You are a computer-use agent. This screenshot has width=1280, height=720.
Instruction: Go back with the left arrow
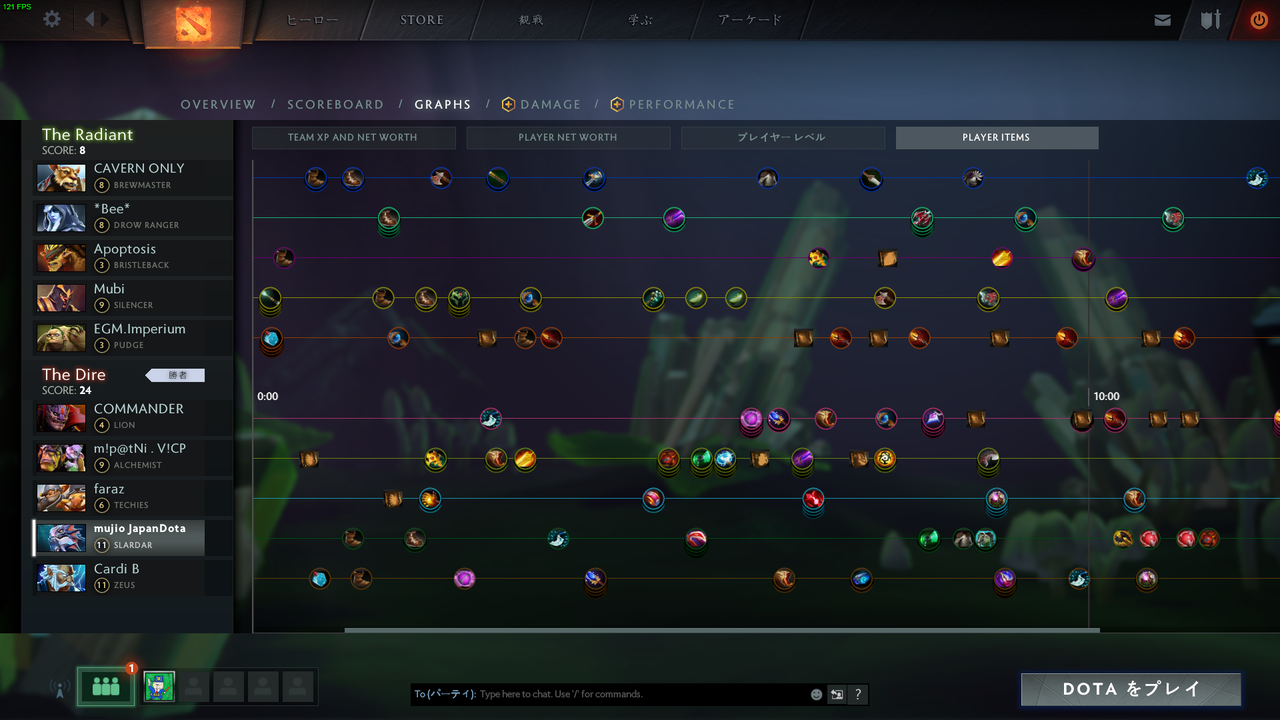[90, 19]
